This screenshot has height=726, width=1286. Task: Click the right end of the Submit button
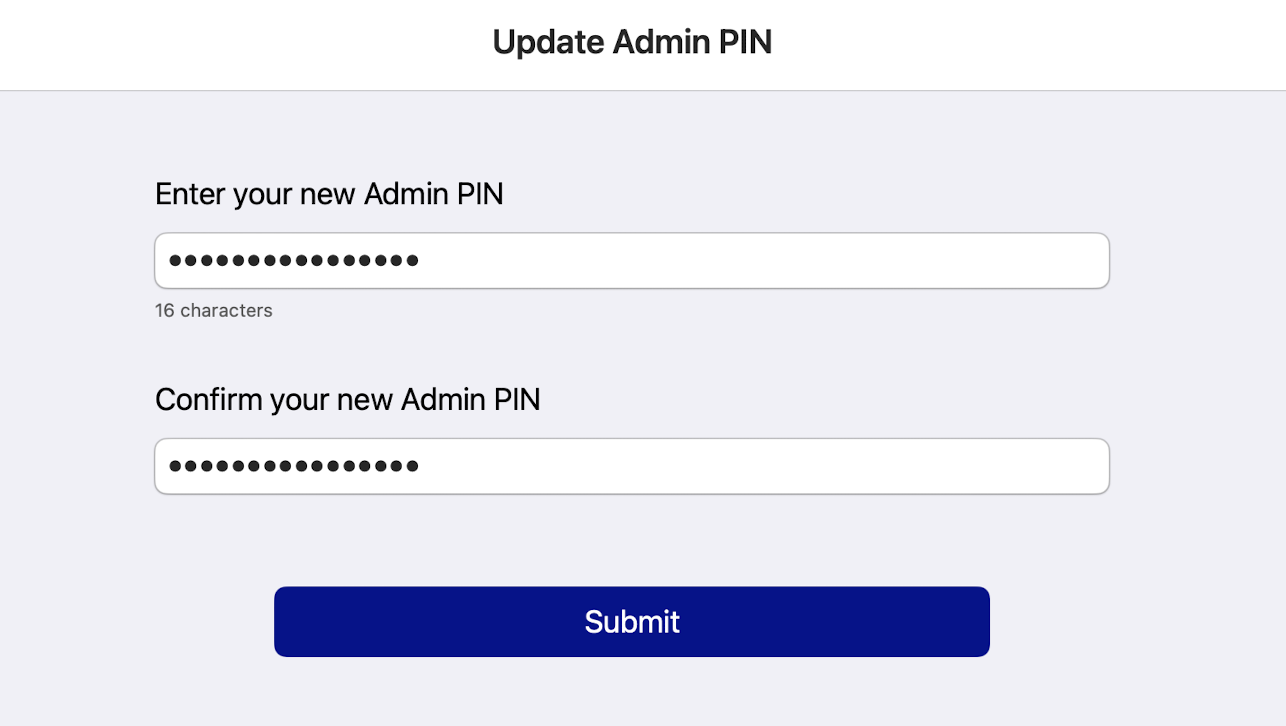pyautogui.click(x=964, y=622)
